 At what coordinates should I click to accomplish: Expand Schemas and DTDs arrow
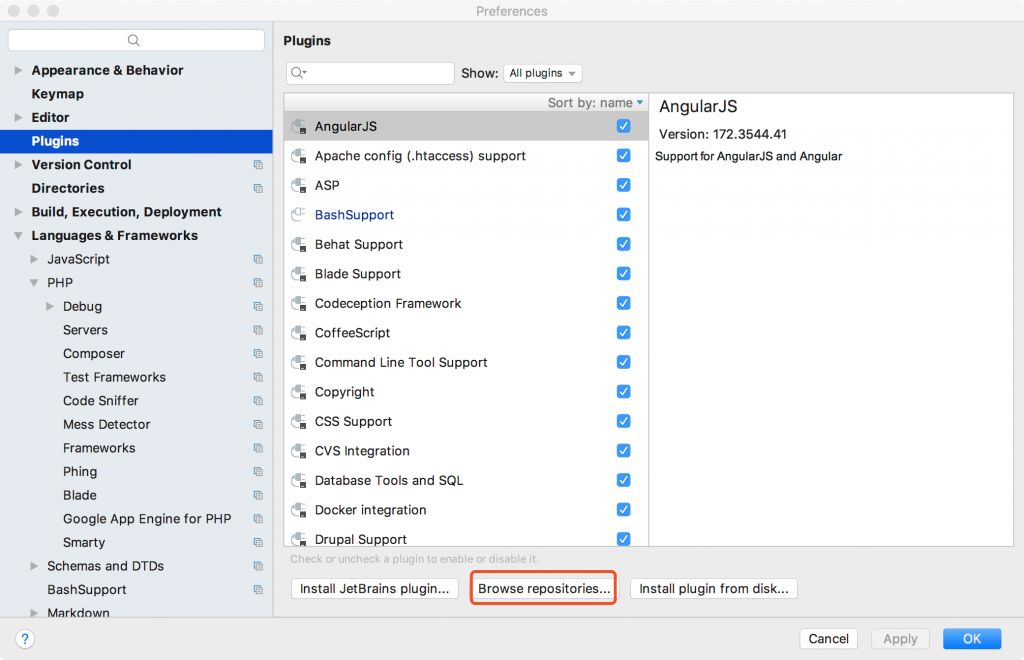pyautogui.click(x=34, y=566)
